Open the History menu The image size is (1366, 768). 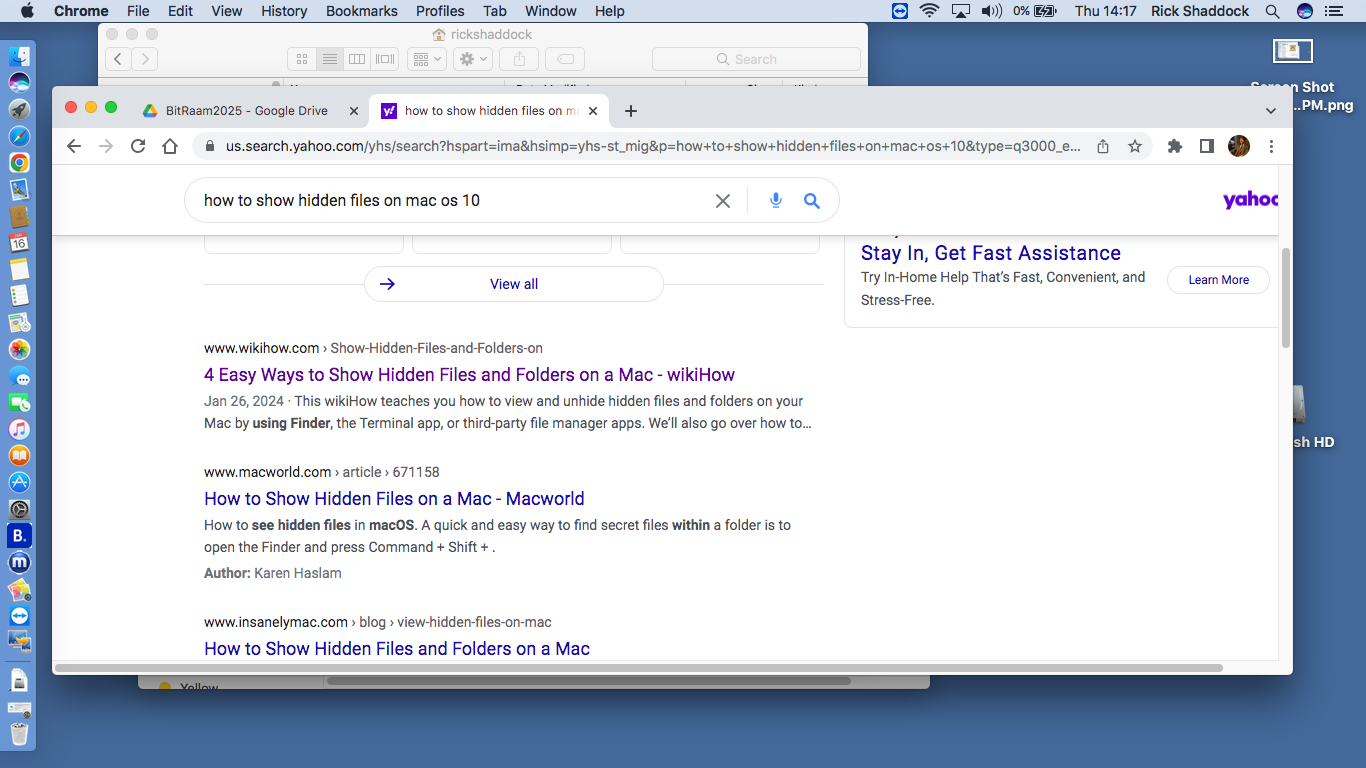tap(284, 11)
